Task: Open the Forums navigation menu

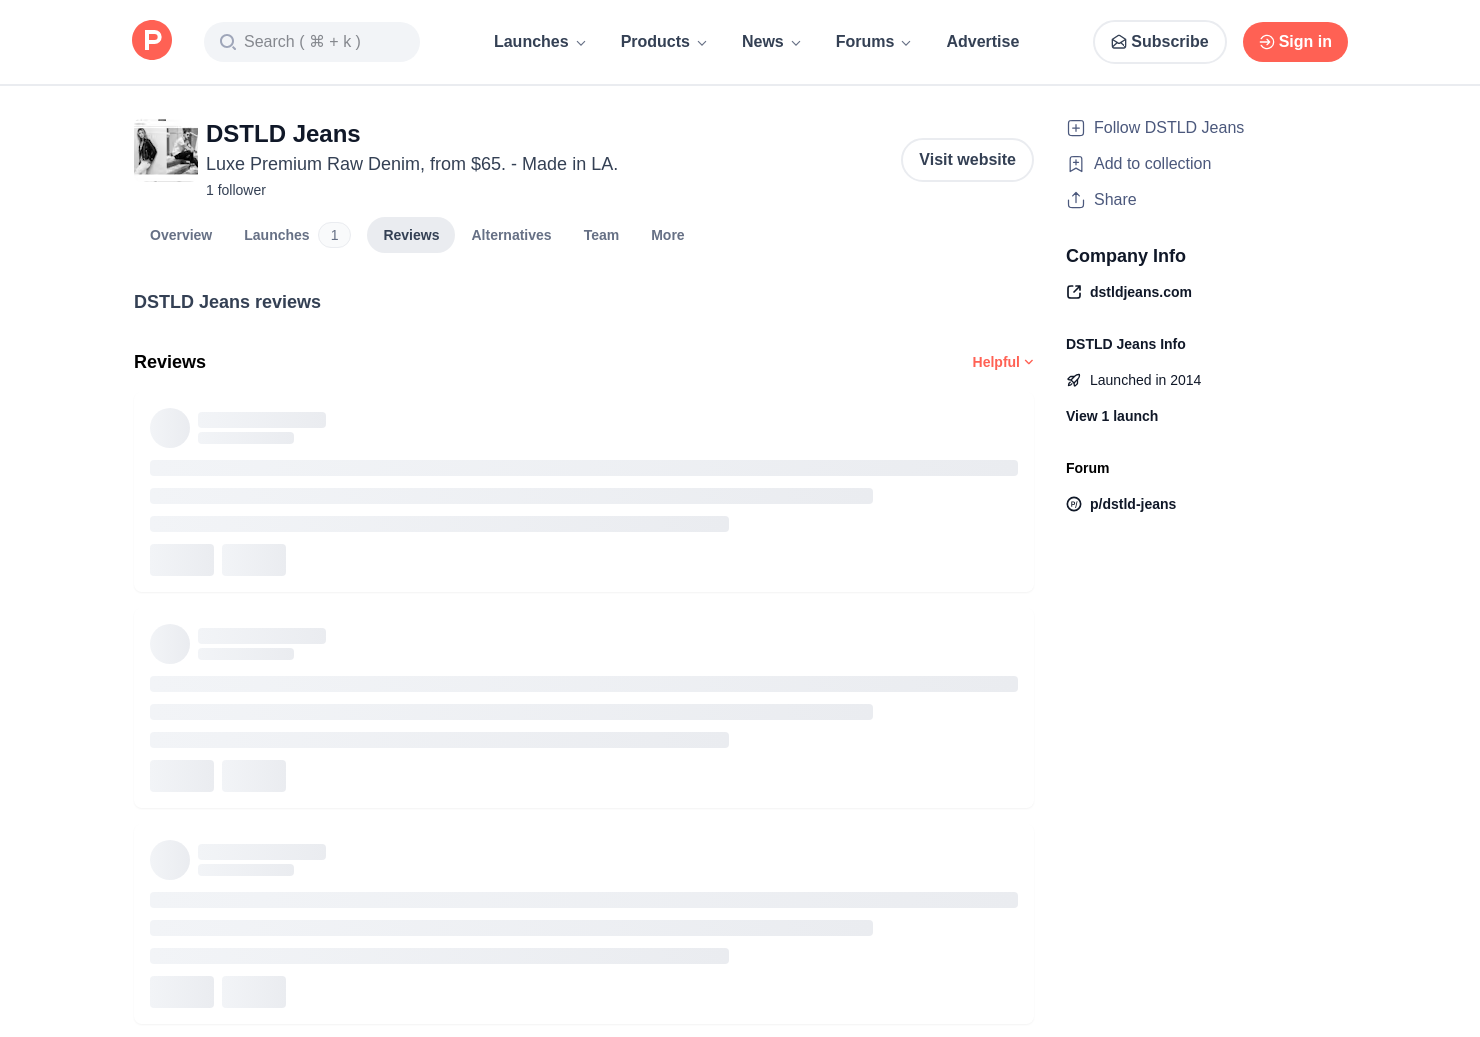Action: tap(873, 42)
